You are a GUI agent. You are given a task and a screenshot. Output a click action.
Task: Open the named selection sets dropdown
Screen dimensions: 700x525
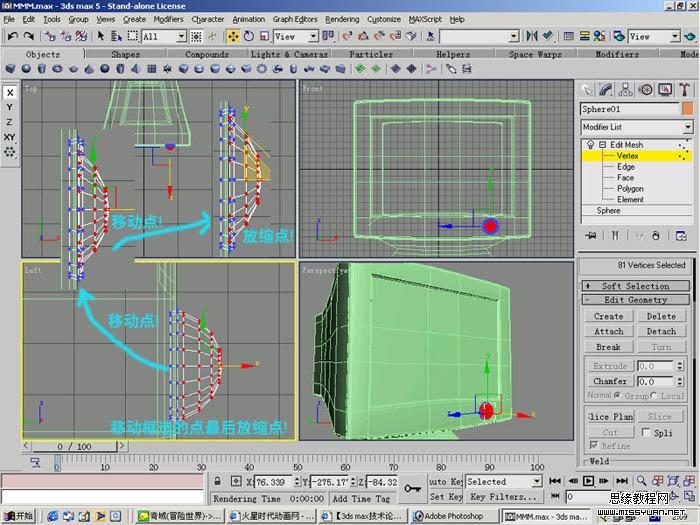514,36
